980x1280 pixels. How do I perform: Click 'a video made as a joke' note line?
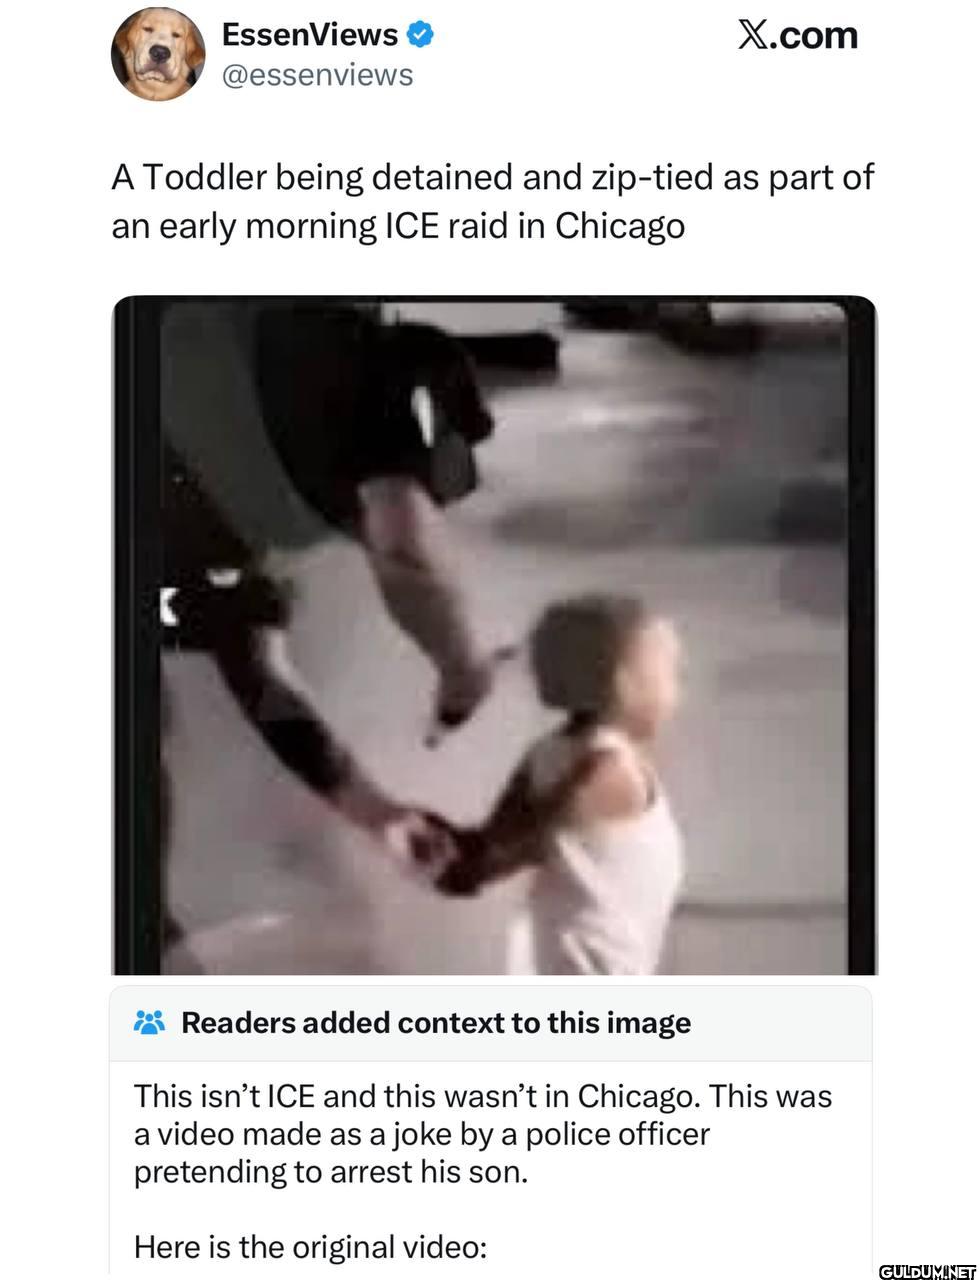pos(422,1134)
